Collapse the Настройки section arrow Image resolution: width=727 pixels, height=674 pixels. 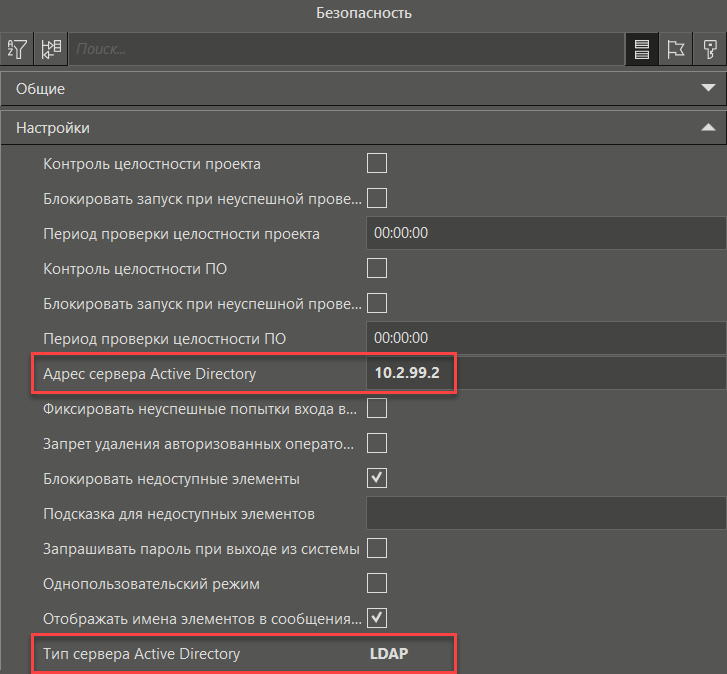709,128
